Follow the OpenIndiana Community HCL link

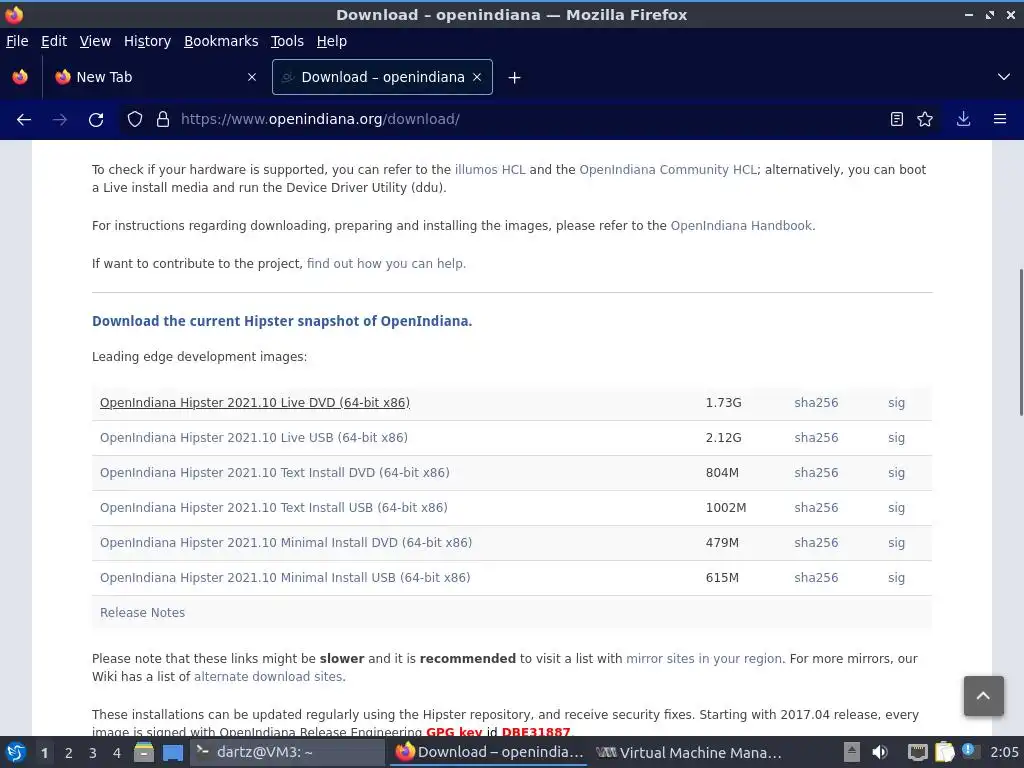pos(668,170)
